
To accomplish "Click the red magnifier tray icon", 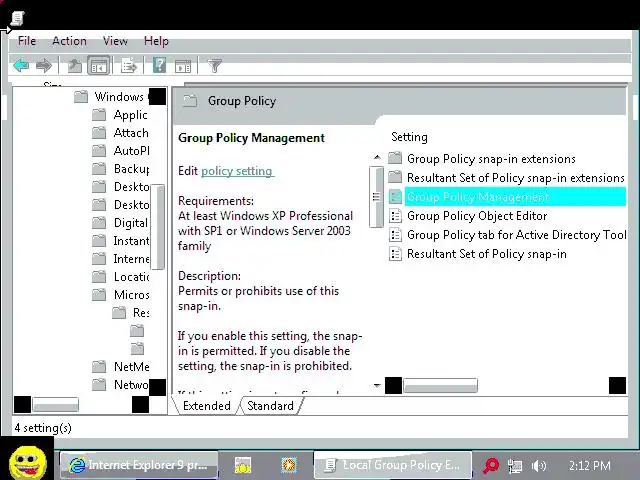I will (x=490, y=465).
